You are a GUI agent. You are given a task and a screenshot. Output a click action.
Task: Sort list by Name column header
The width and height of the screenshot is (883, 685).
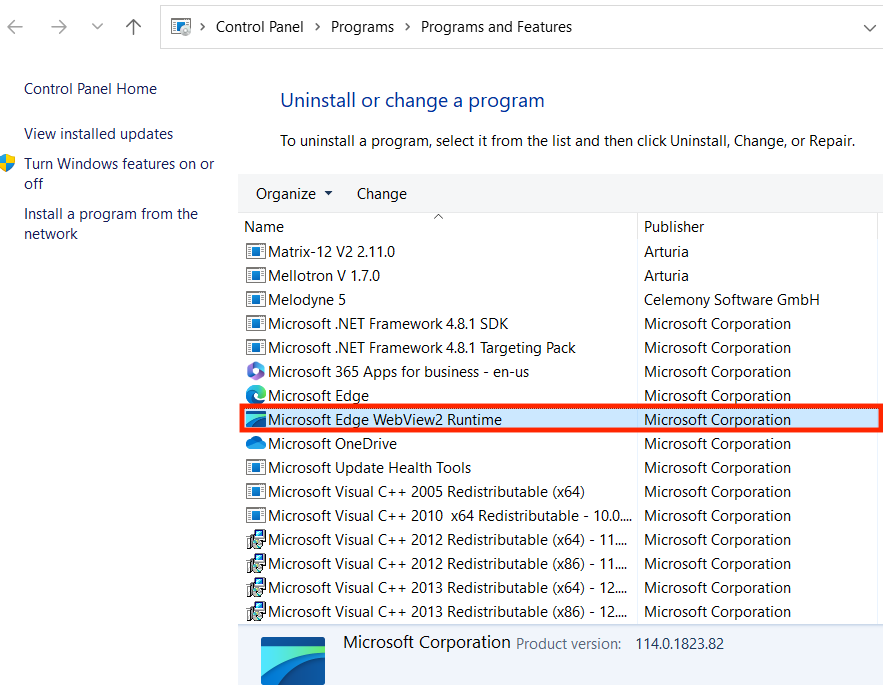pos(264,226)
